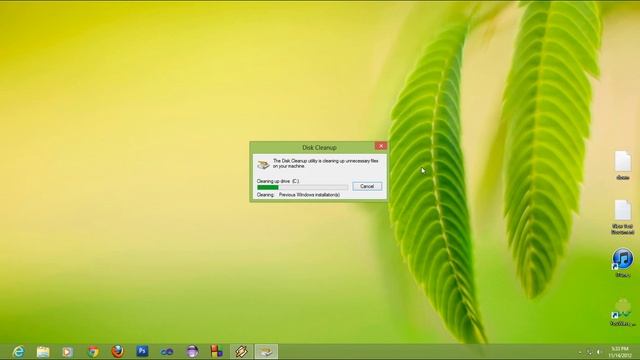Open the network tray icon
This screenshot has height=360, width=640.
coord(589,352)
